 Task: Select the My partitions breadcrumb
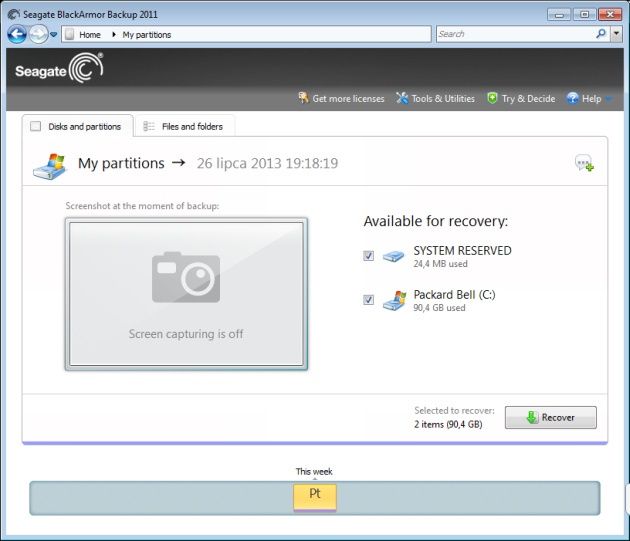[x=147, y=35]
